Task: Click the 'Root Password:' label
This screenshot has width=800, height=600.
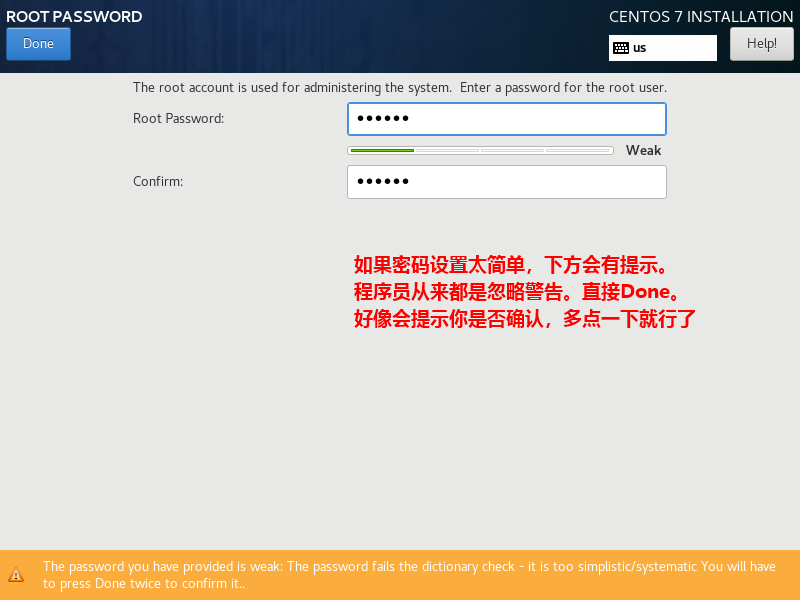Action: coord(179,118)
